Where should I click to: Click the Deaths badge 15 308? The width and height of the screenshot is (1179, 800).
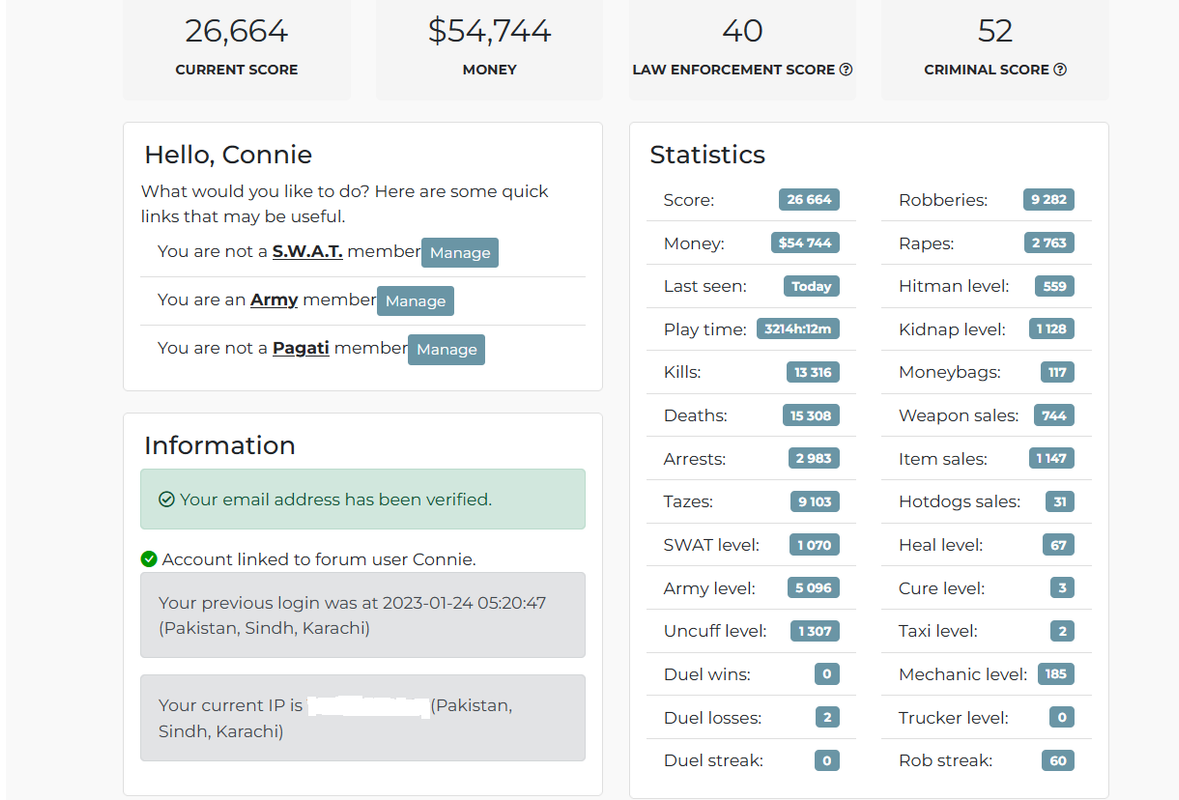click(811, 415)
